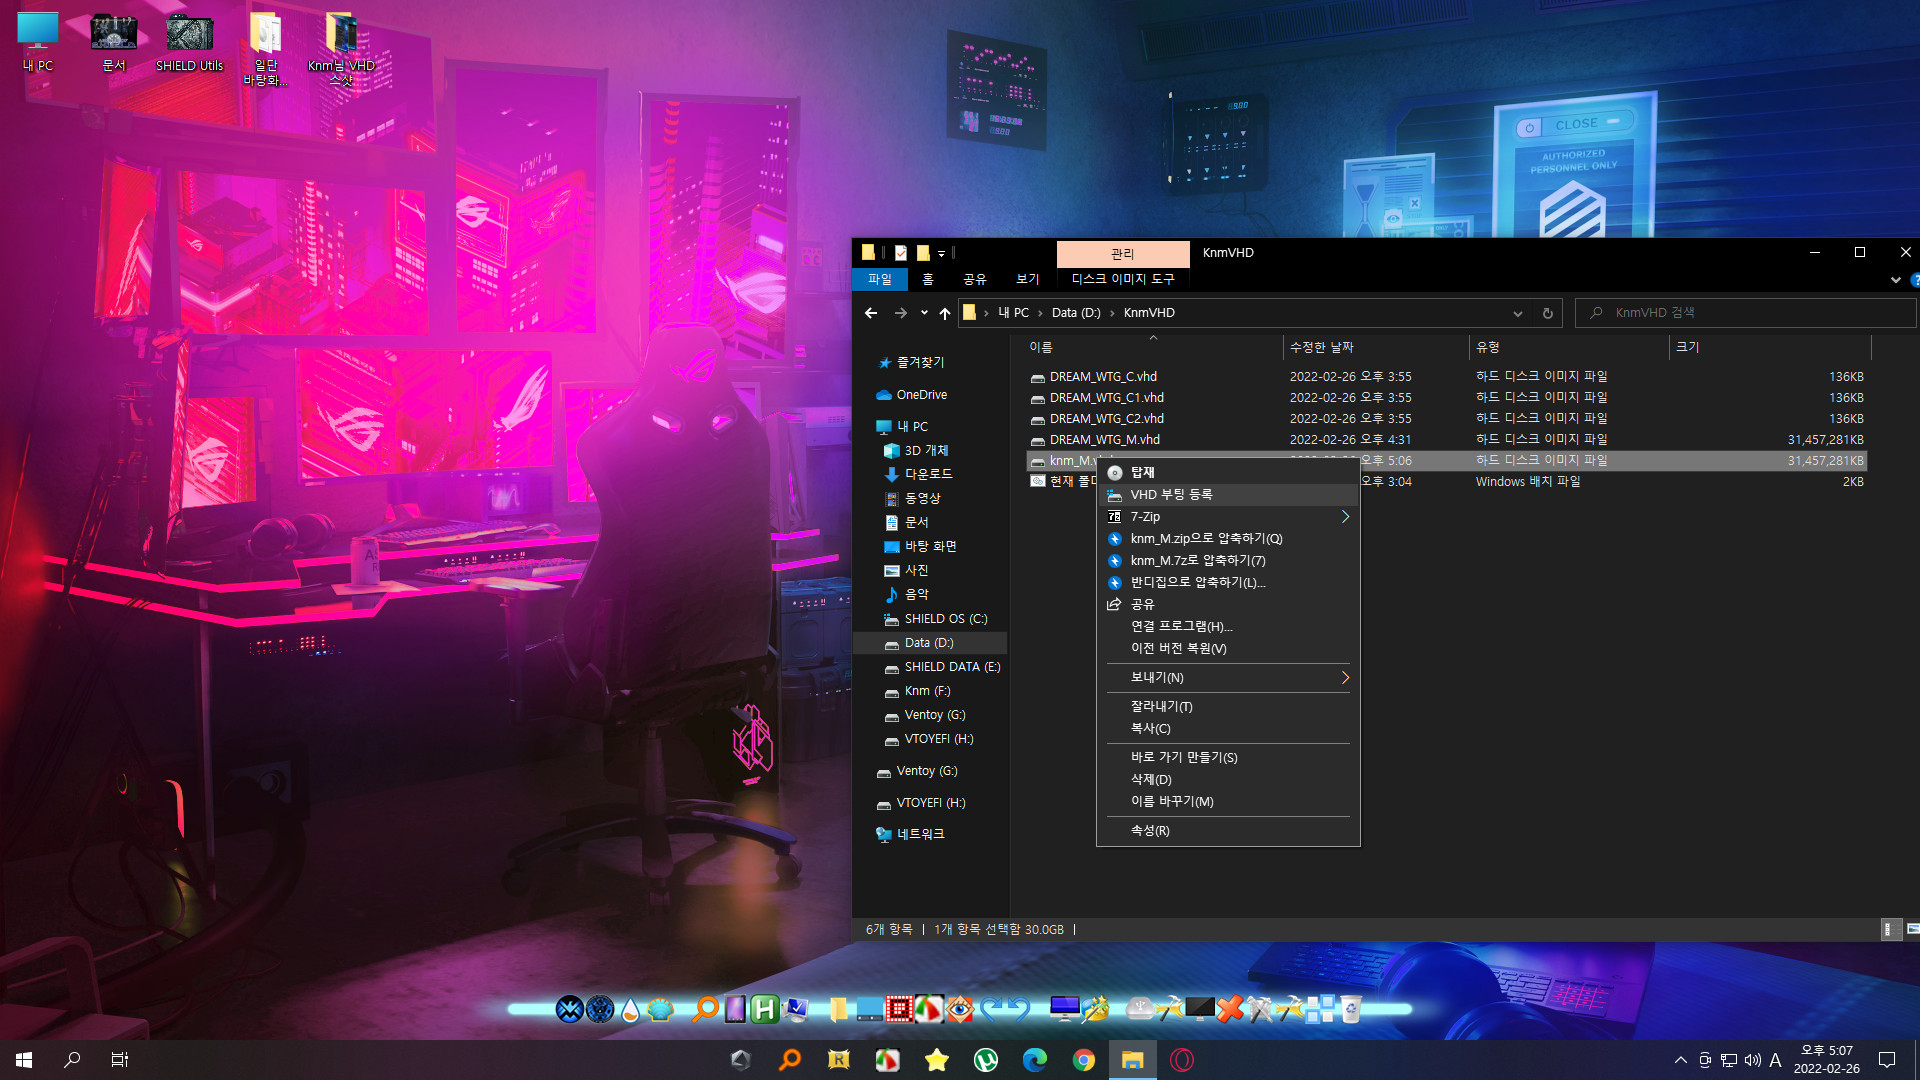
Task: Click the 내 PC breadcrumb segment
Action: coord(1013,313)
